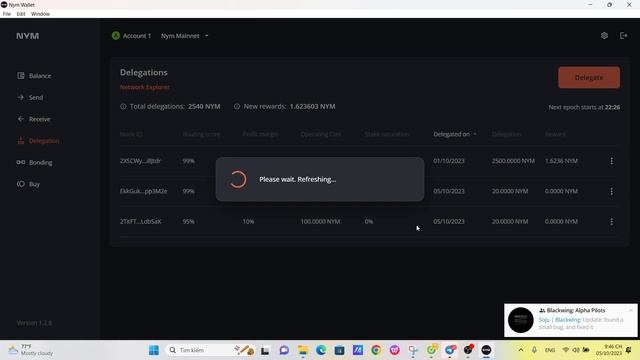This screenshot has height=360, width=640.
Task: Click the ENG language indicator
Action: tap(550, 350)
